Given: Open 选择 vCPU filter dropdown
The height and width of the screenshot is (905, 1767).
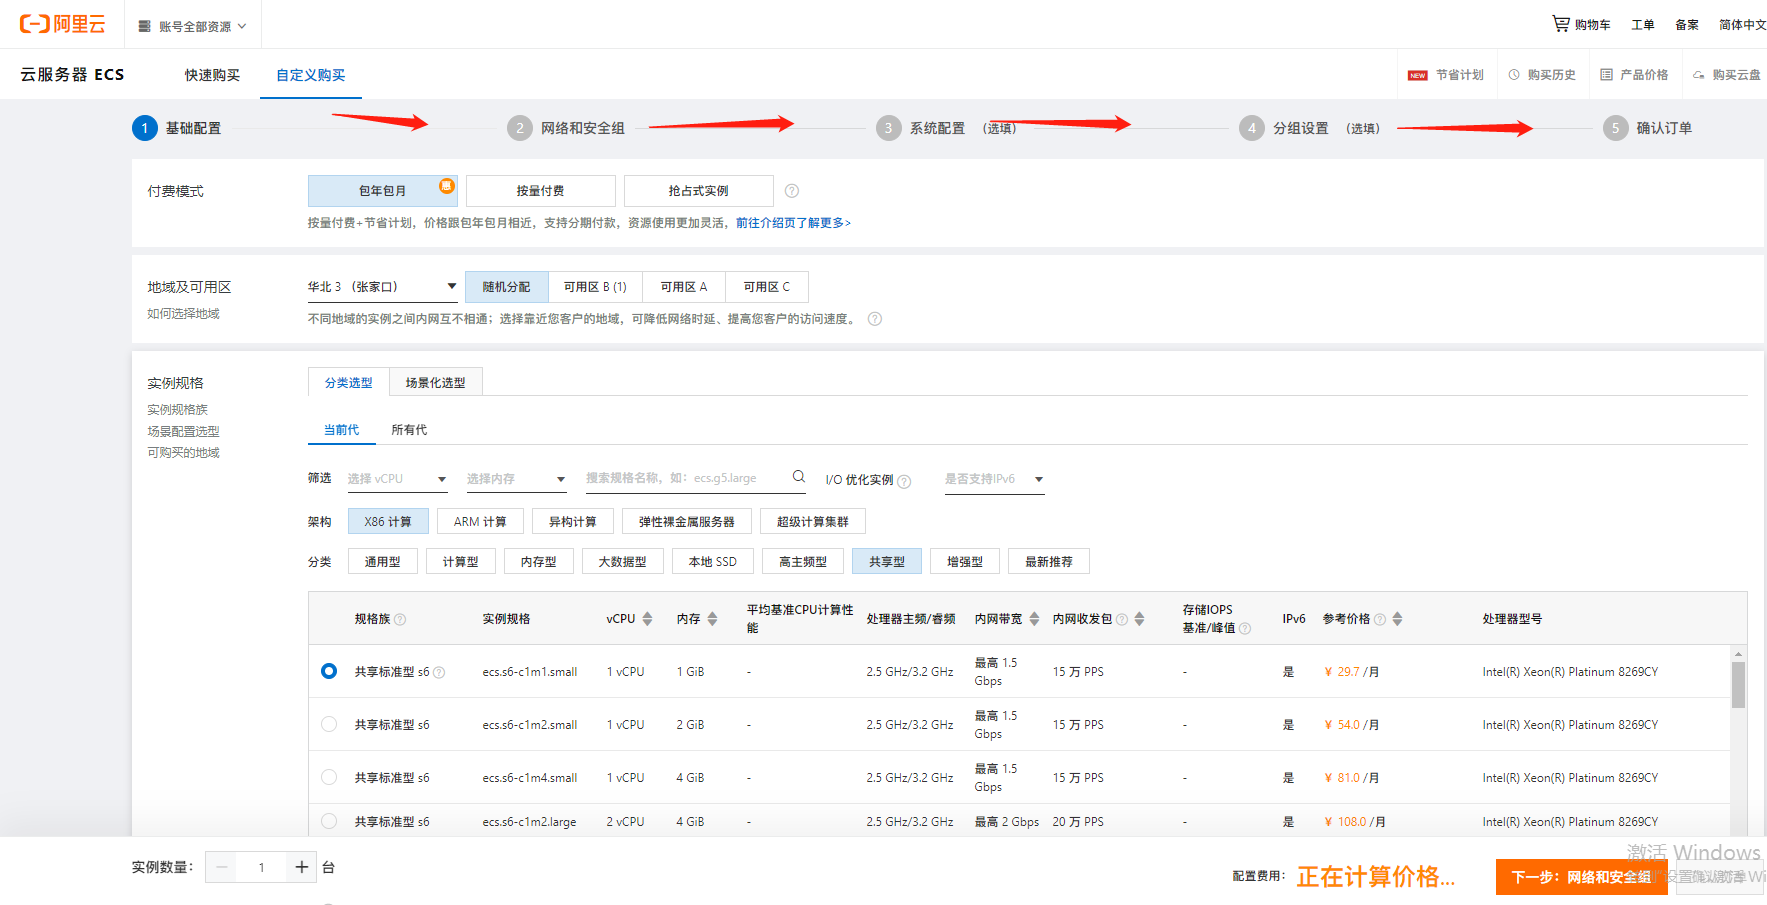Looking at the screenshot, I should [397, 479].
